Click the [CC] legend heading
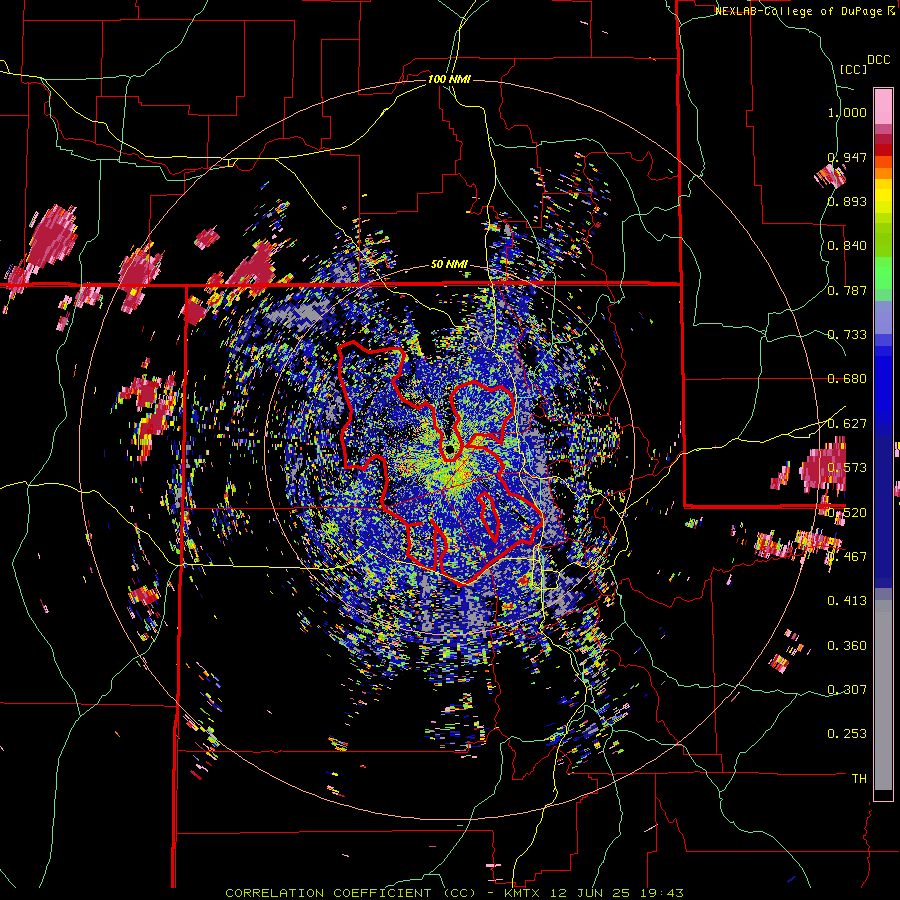The height and width of the screenshot is (900, 900). tap(854, 69)
